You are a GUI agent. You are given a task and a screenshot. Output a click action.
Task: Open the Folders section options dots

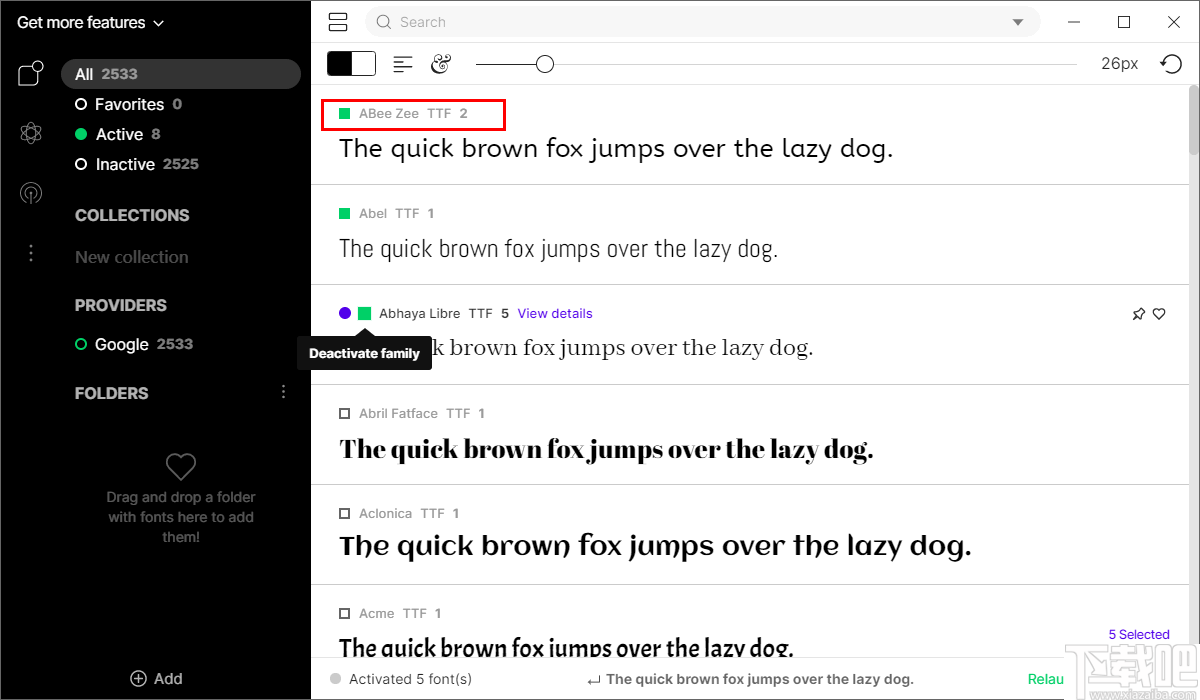pyautogui.click(x=283, y=392)
